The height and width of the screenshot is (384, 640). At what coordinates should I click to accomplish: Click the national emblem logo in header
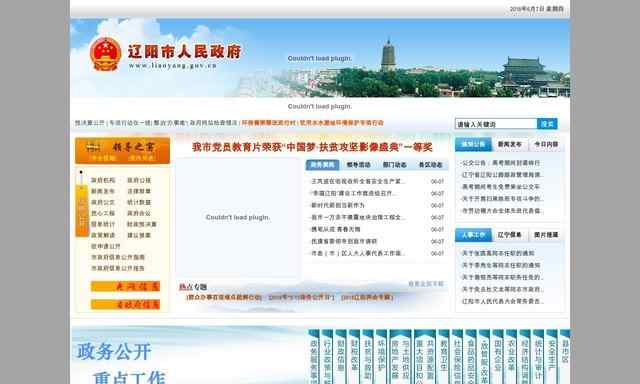point(105,54)
